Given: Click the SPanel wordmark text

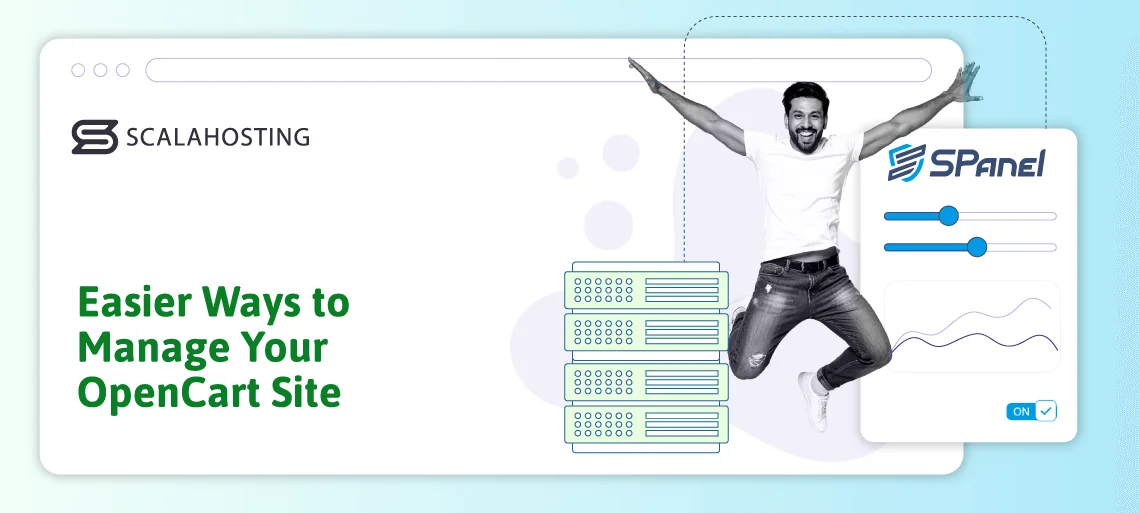Looking at the screenshot, I should pyautogui.click(x=987, y=163).
